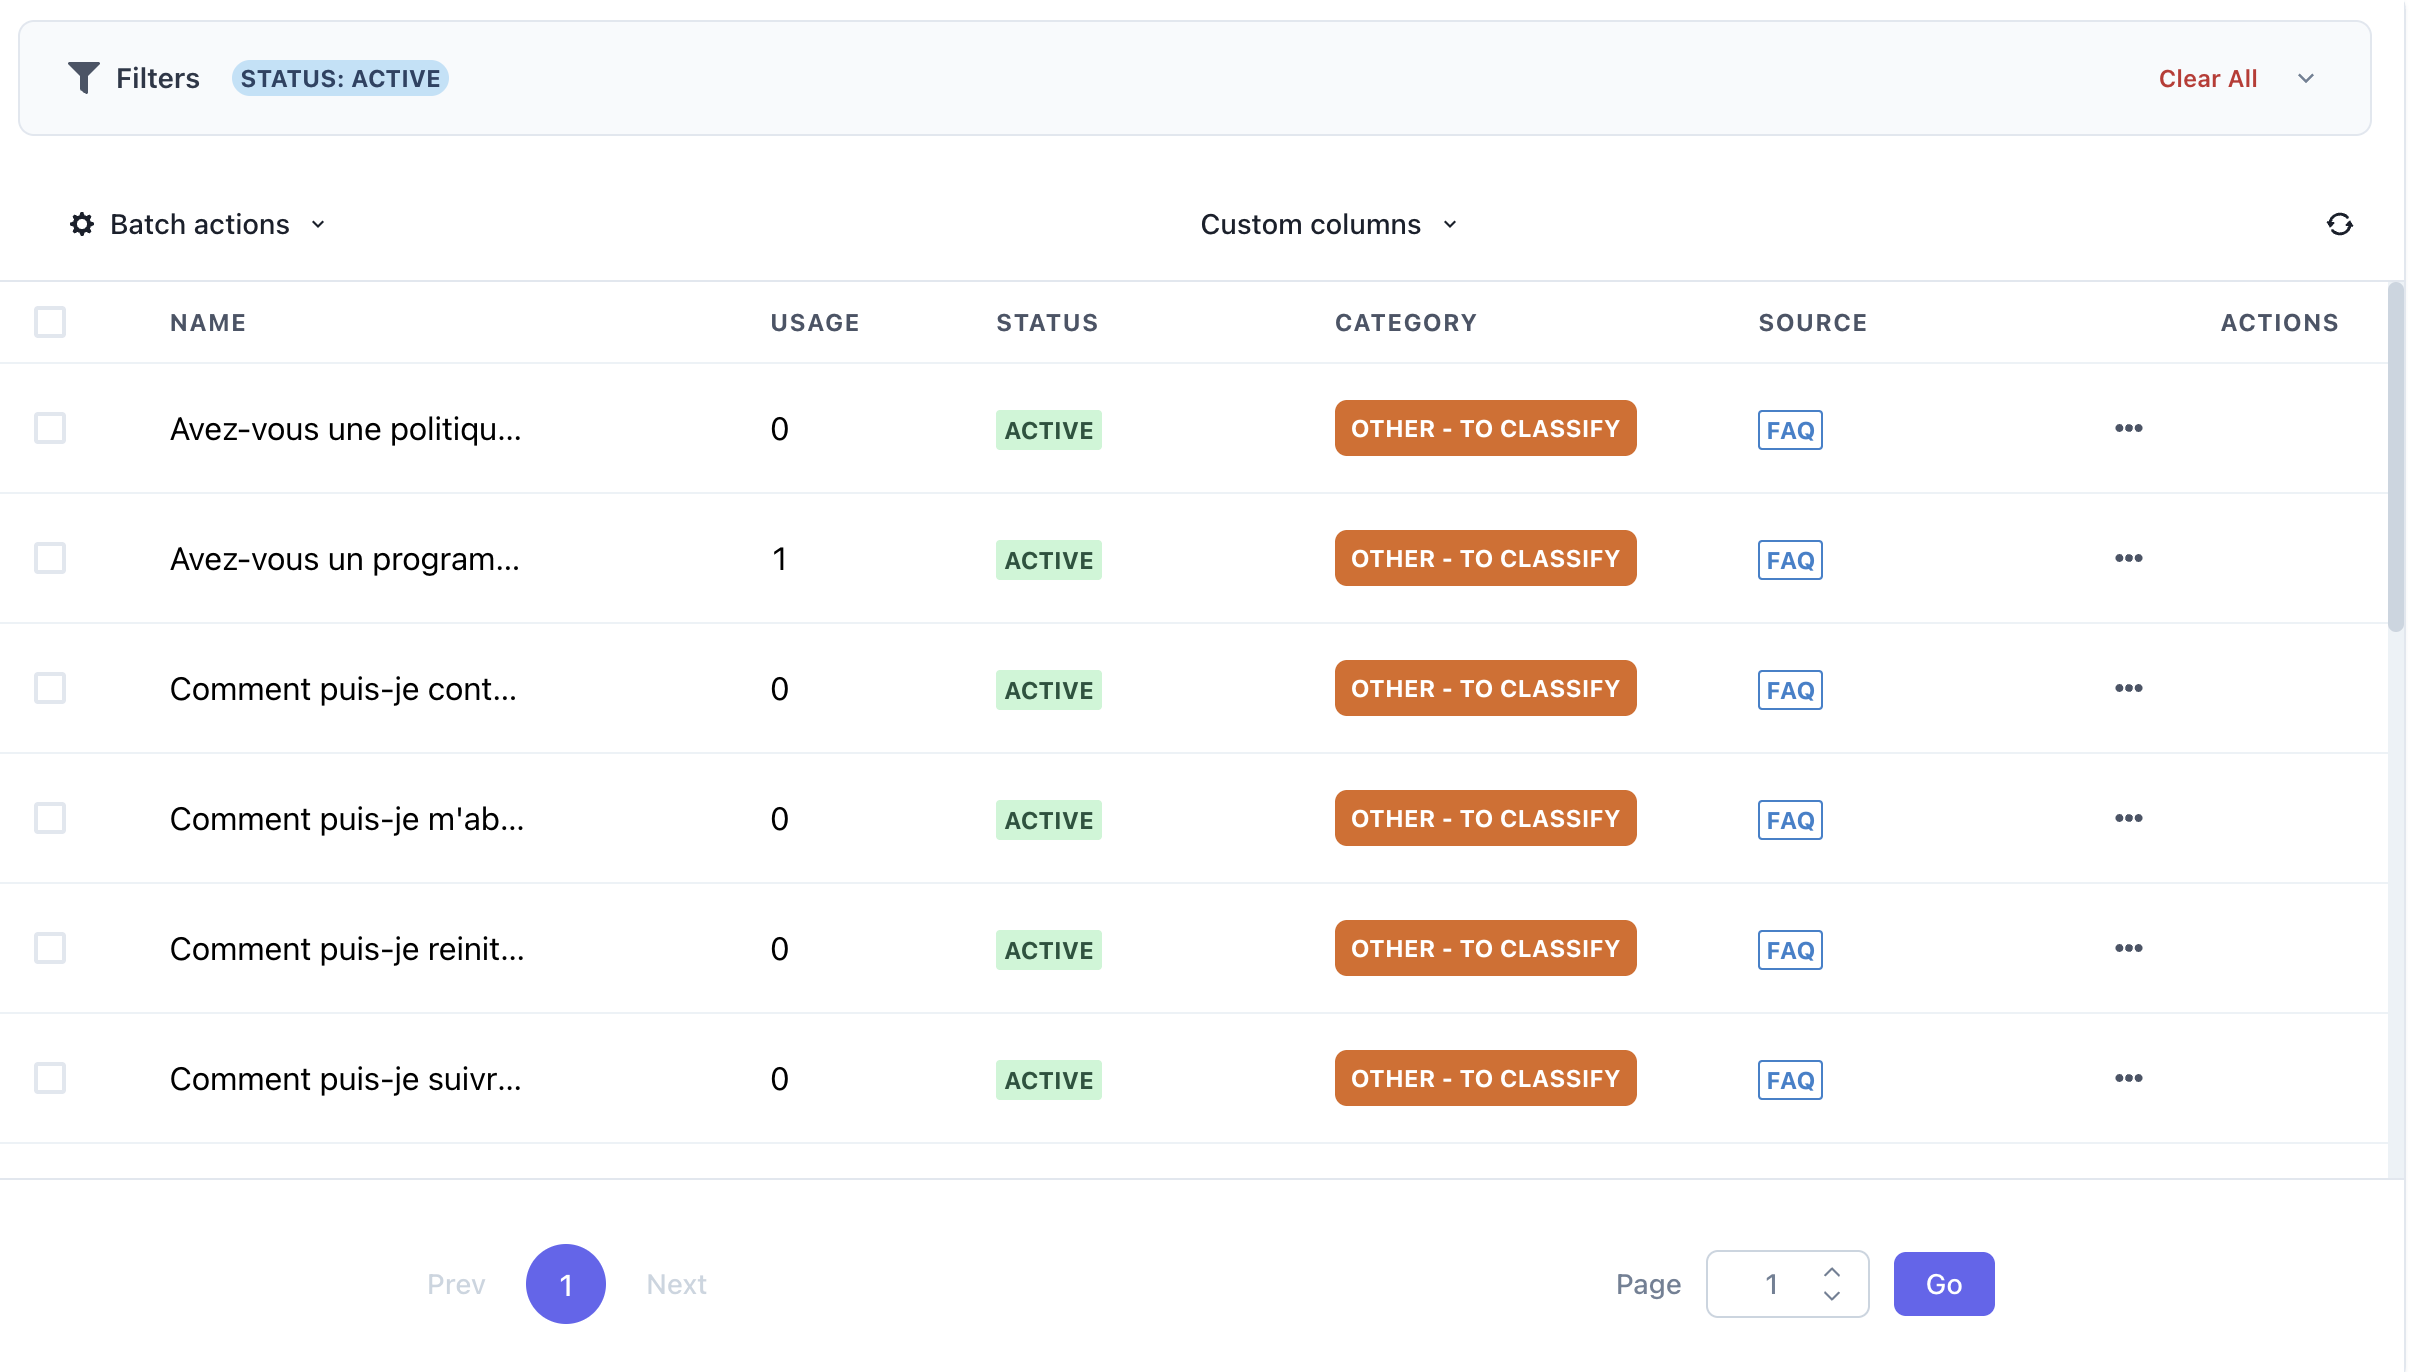Select page 1 in the pagination control

566,1283
